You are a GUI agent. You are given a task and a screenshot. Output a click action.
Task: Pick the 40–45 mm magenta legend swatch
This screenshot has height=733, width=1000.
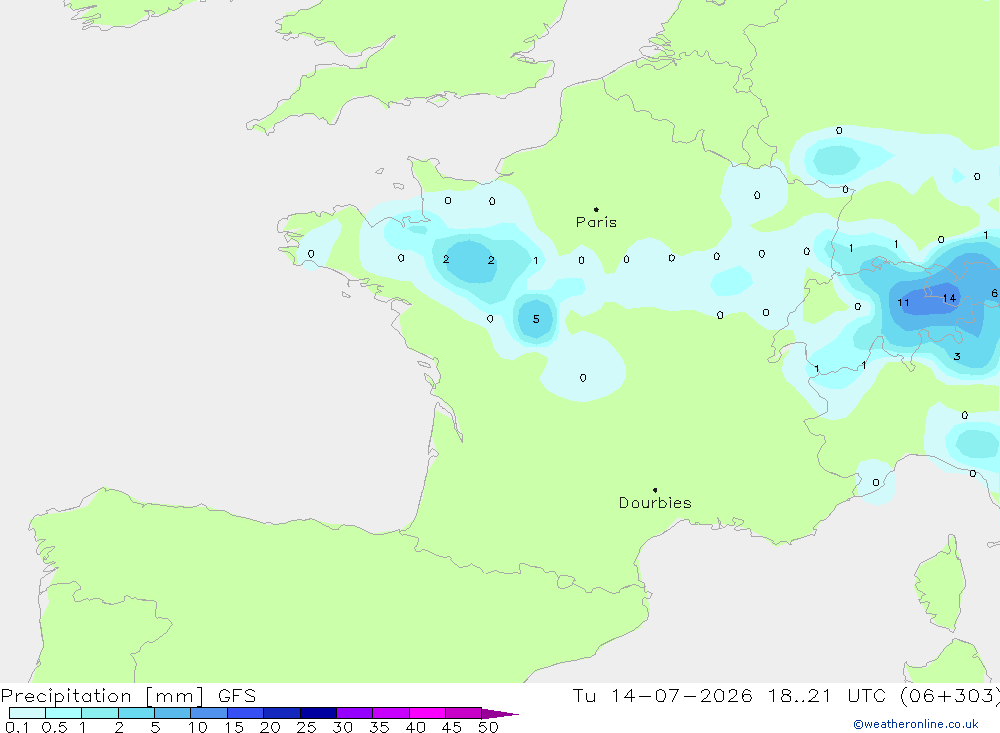427,713
